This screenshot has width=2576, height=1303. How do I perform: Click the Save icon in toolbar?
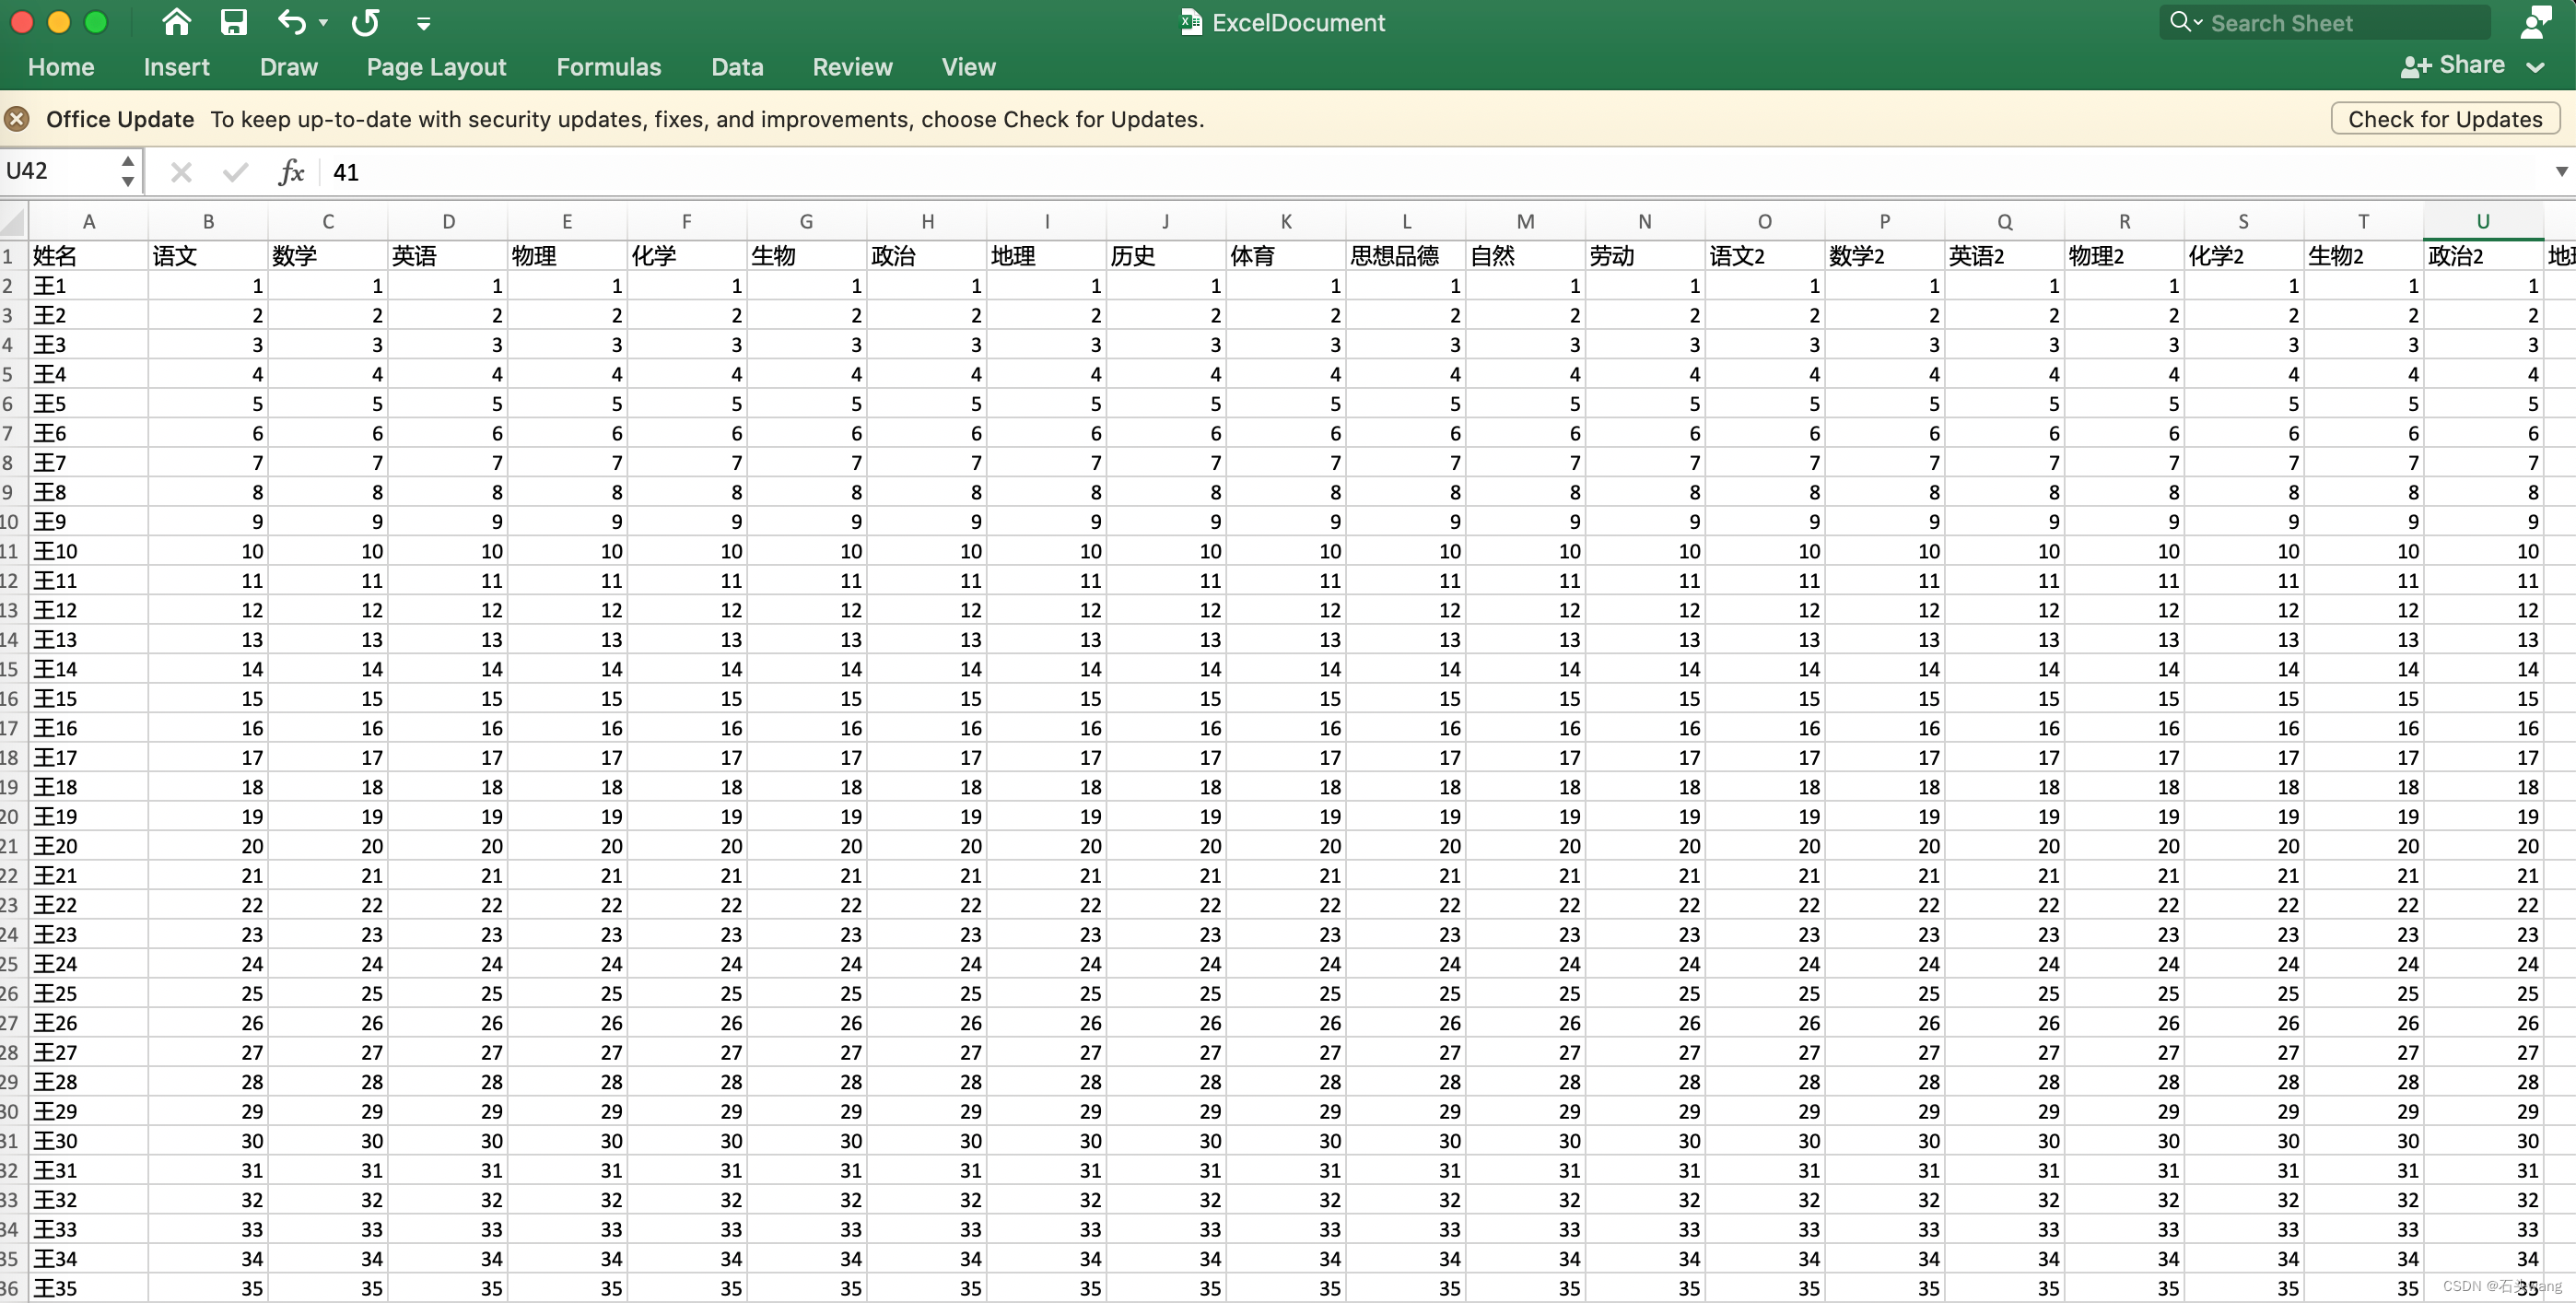(x=231, y=21)
